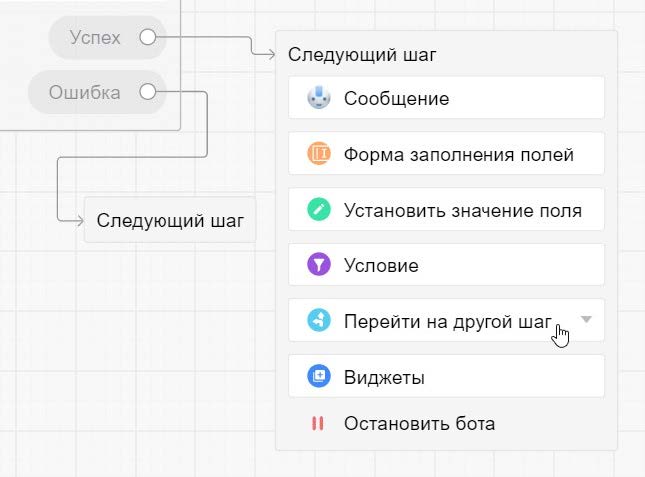The image size is (645, 477).
Task: Click the Перейти на другой шаг label
Action: coord(446,321)
